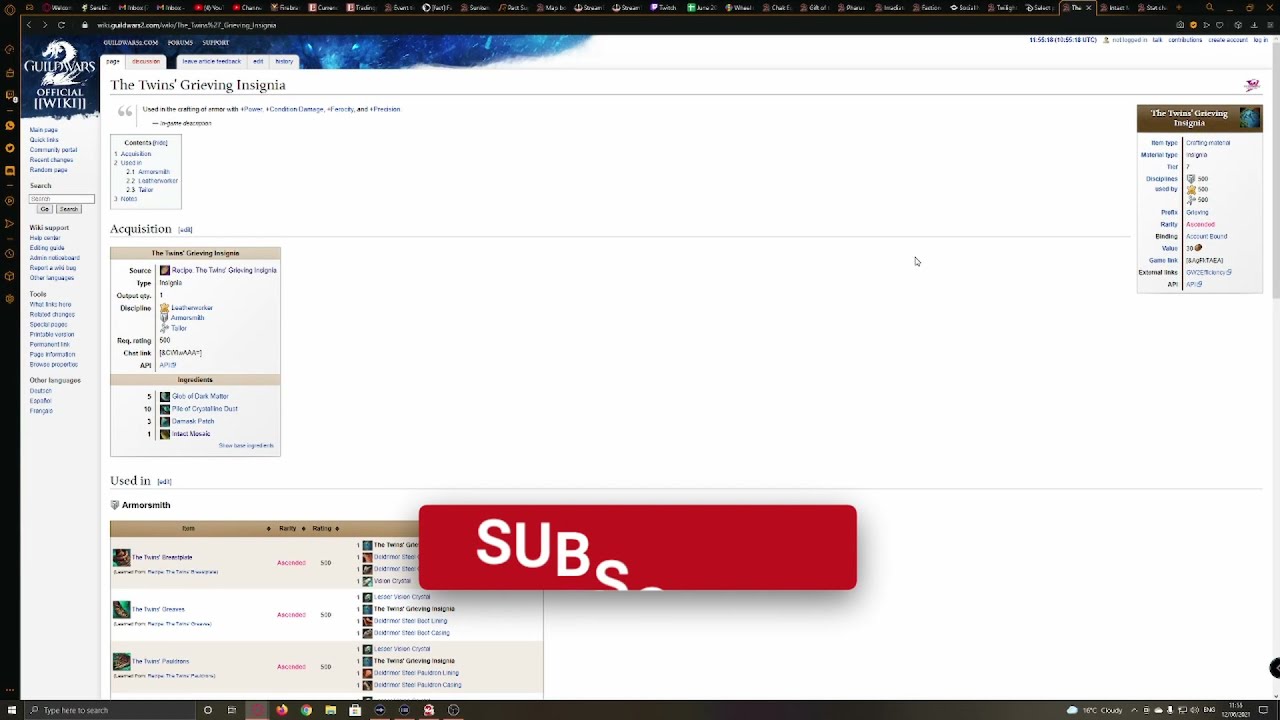
Task: Open the history tab
Action: tap(284, 62)
